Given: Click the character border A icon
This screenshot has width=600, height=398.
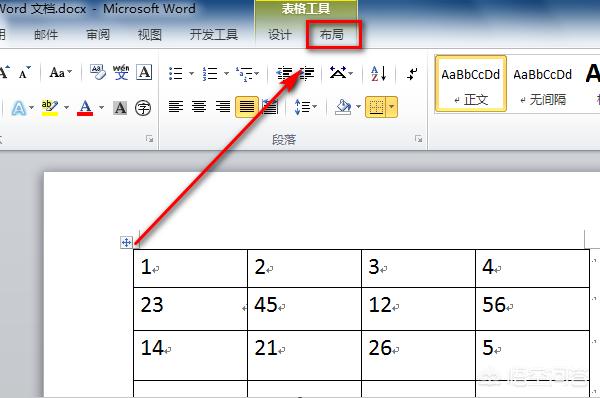Looking at the screenshot, I should coord(144,72).
